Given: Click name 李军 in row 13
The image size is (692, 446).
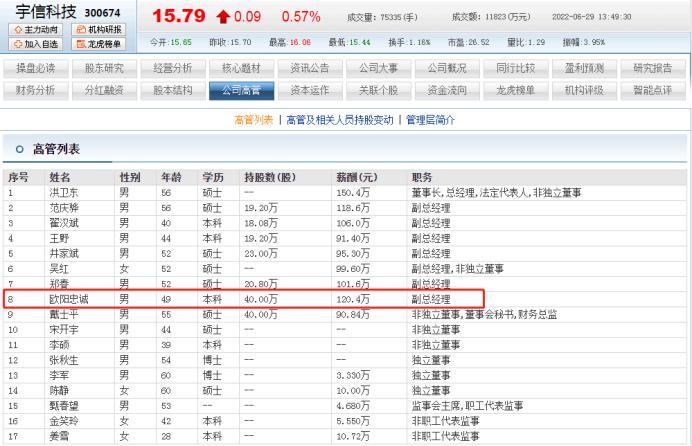Looking at the screenshot, I should [x=59, y=375].
